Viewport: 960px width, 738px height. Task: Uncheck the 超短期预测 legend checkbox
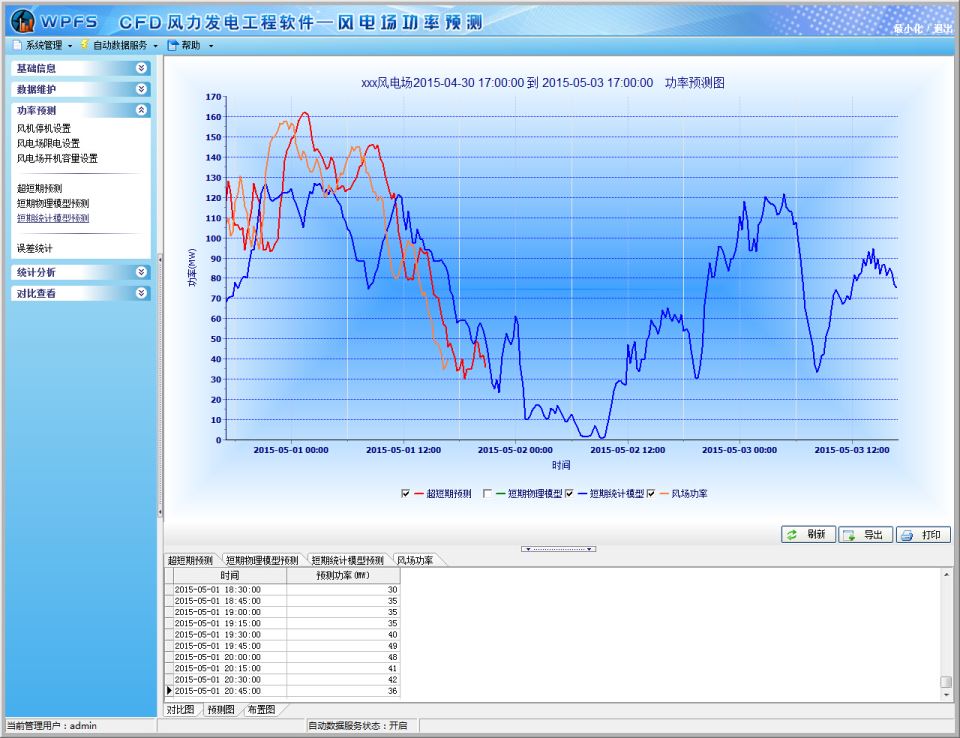point(405,493)
